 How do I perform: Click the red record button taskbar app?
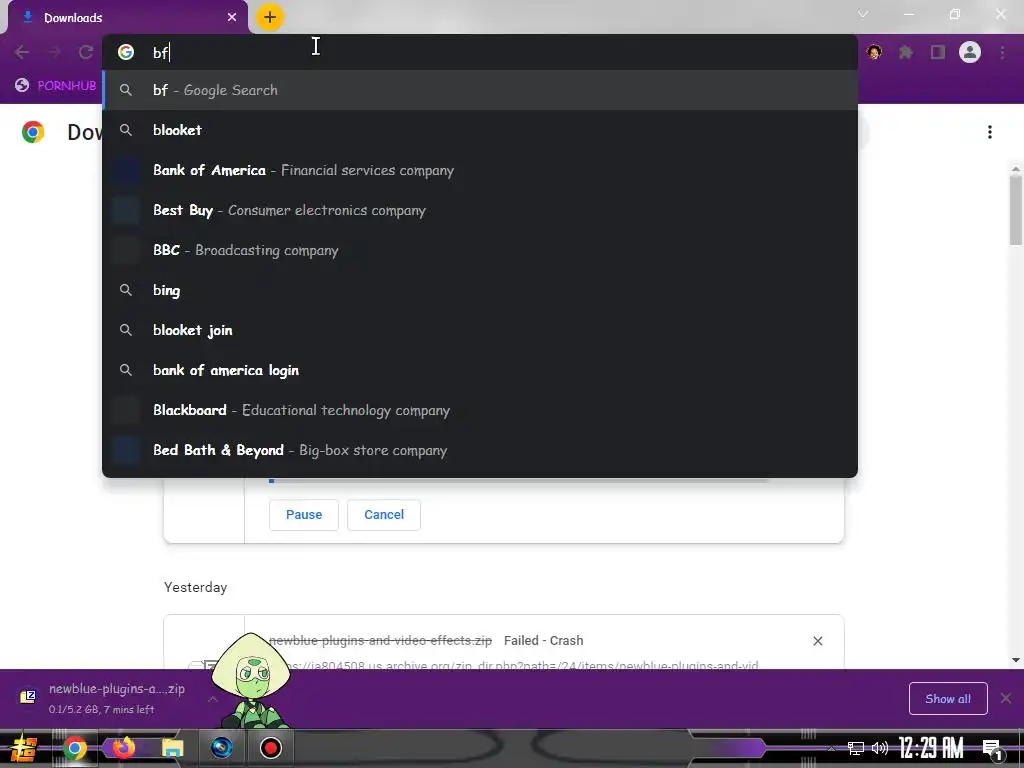270,748
